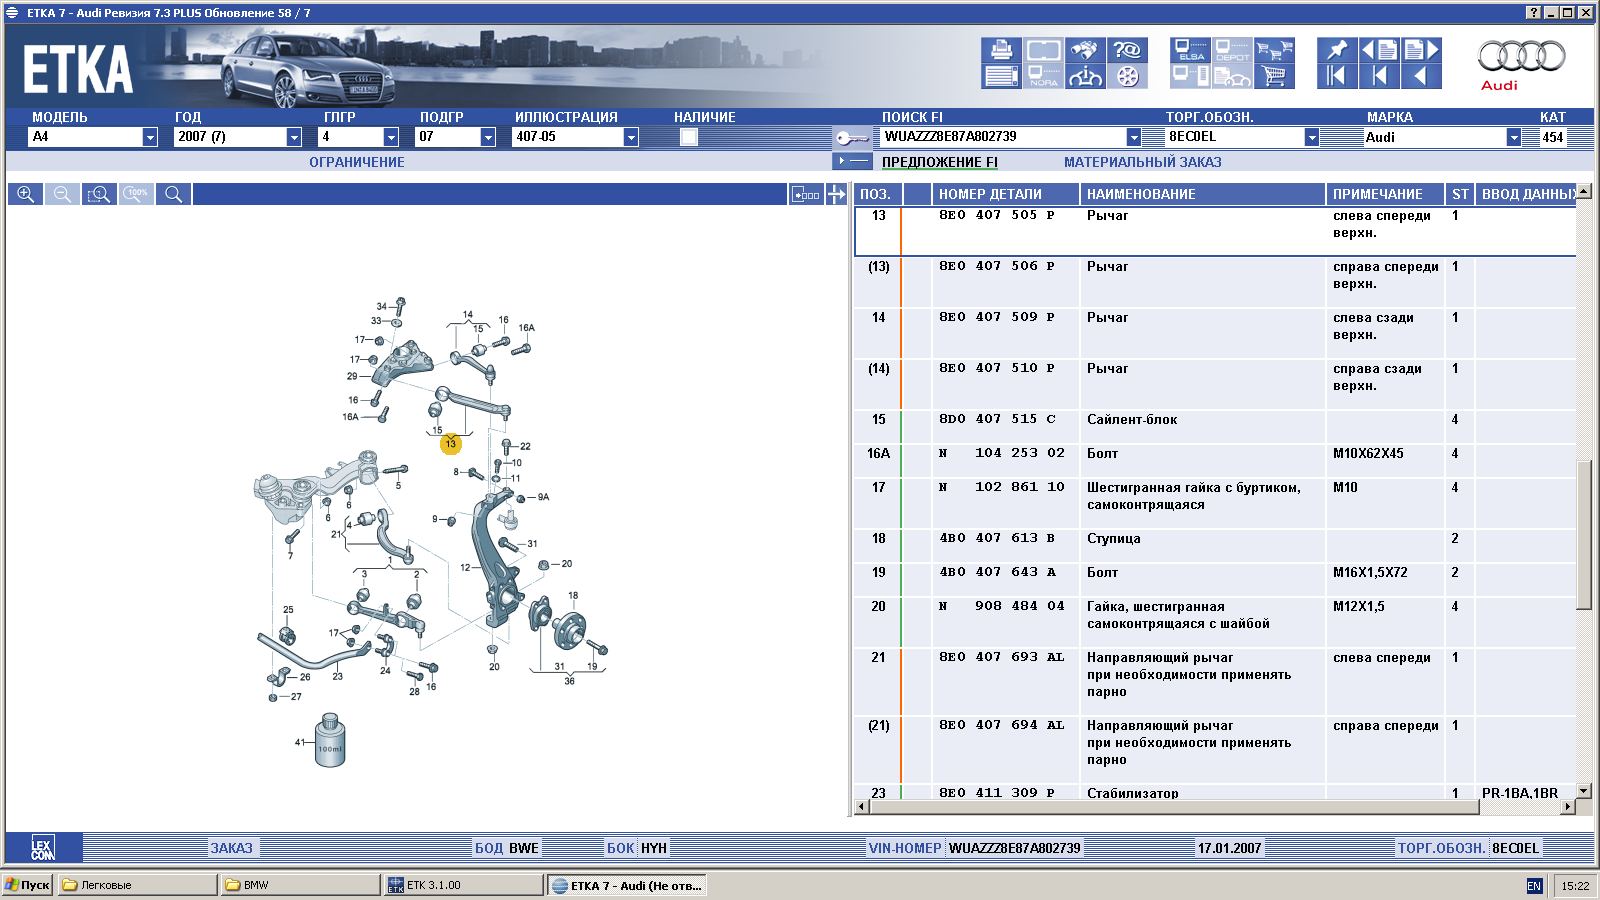The width and height of the screenshot is (1600, 900).
Task: Open the ИЛЛЮСТРАЦИЯ dropdown
Action: 631,137
